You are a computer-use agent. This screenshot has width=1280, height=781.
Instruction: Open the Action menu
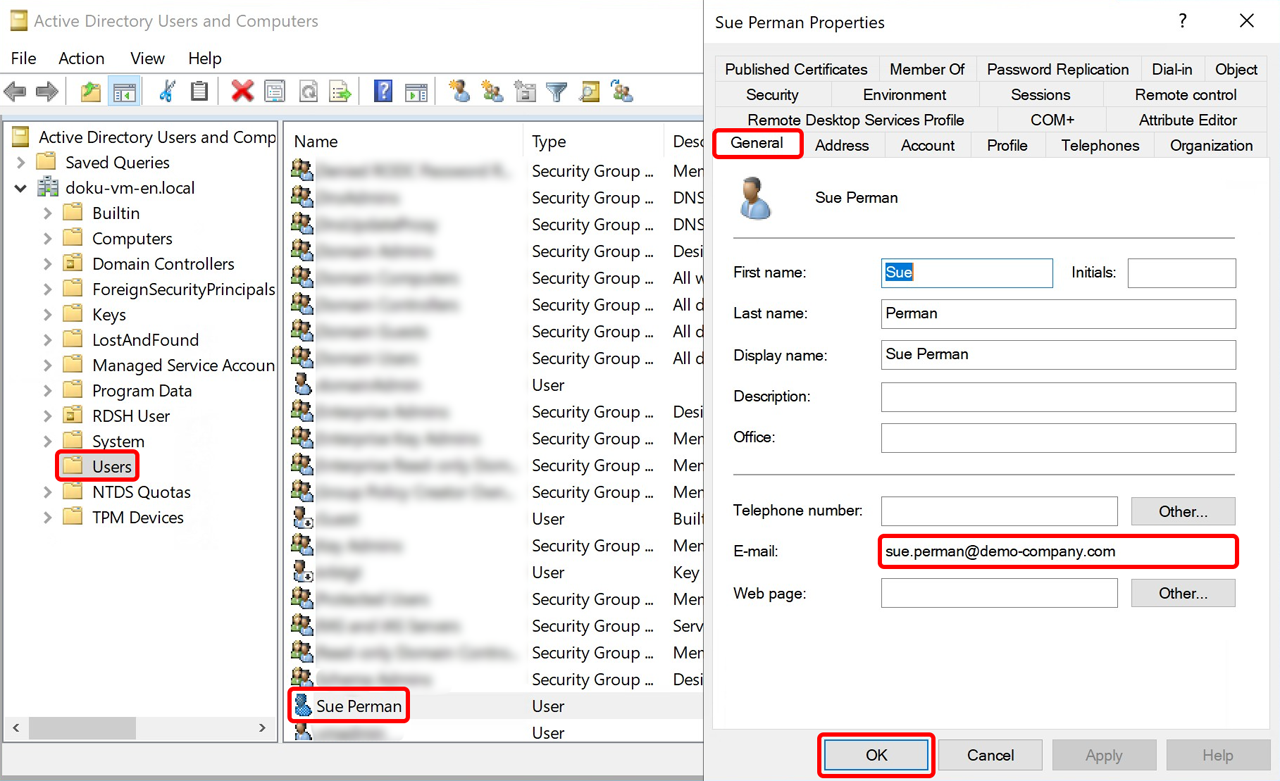pyautogui.click(x=81, y=58)
